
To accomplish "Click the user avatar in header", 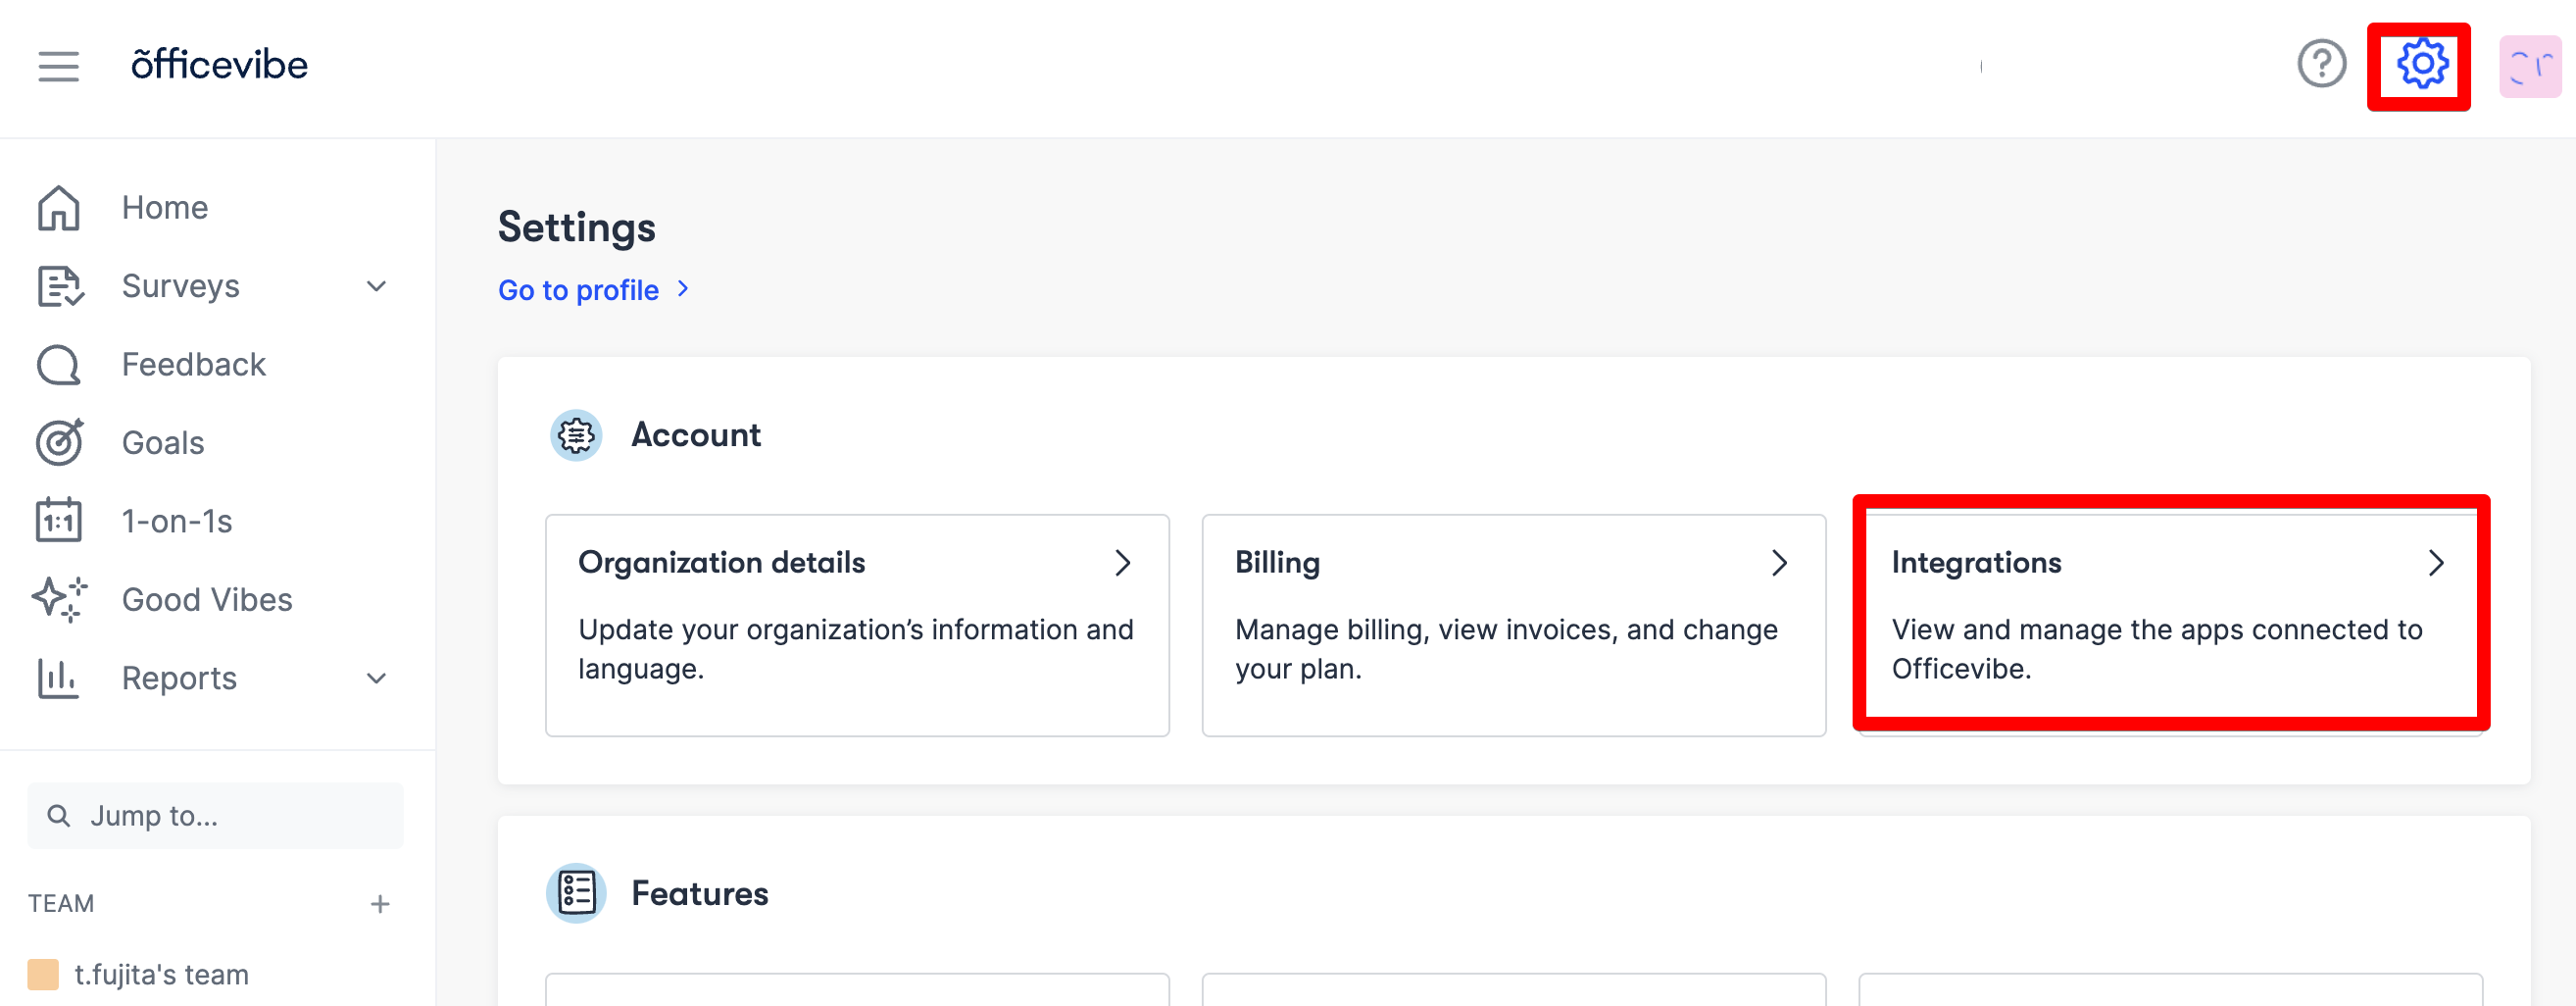I will [2529, 66].
